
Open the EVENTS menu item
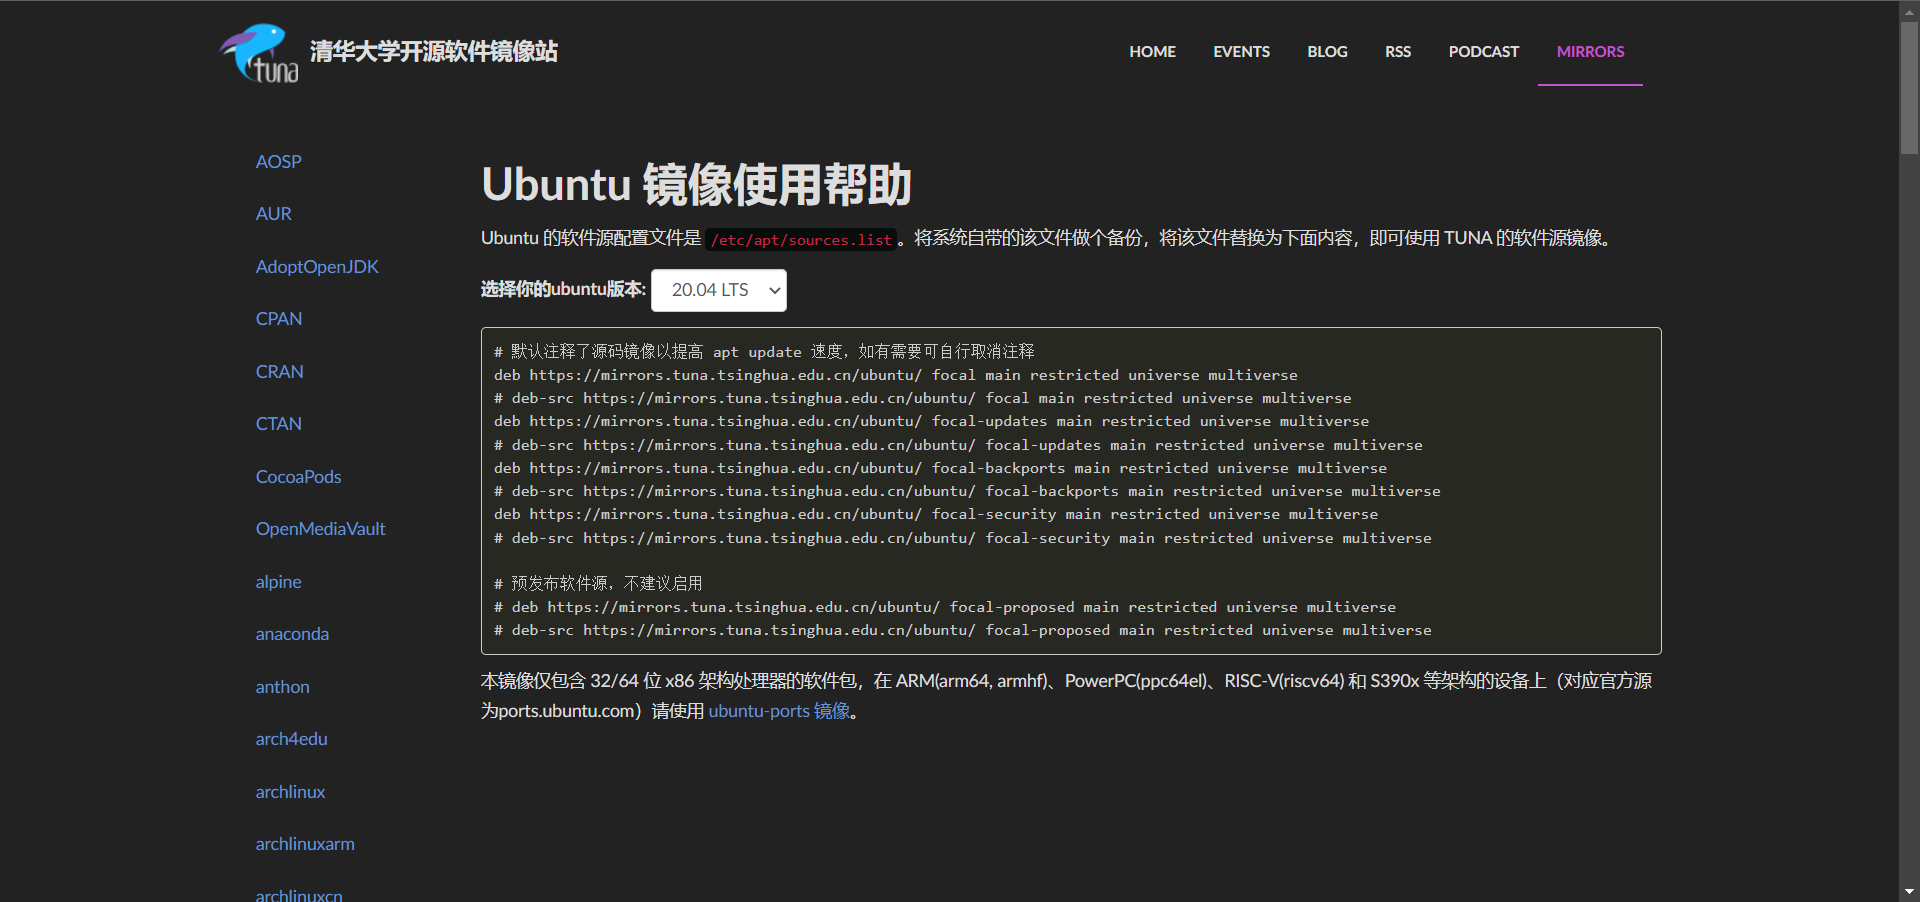[1241, 52]
